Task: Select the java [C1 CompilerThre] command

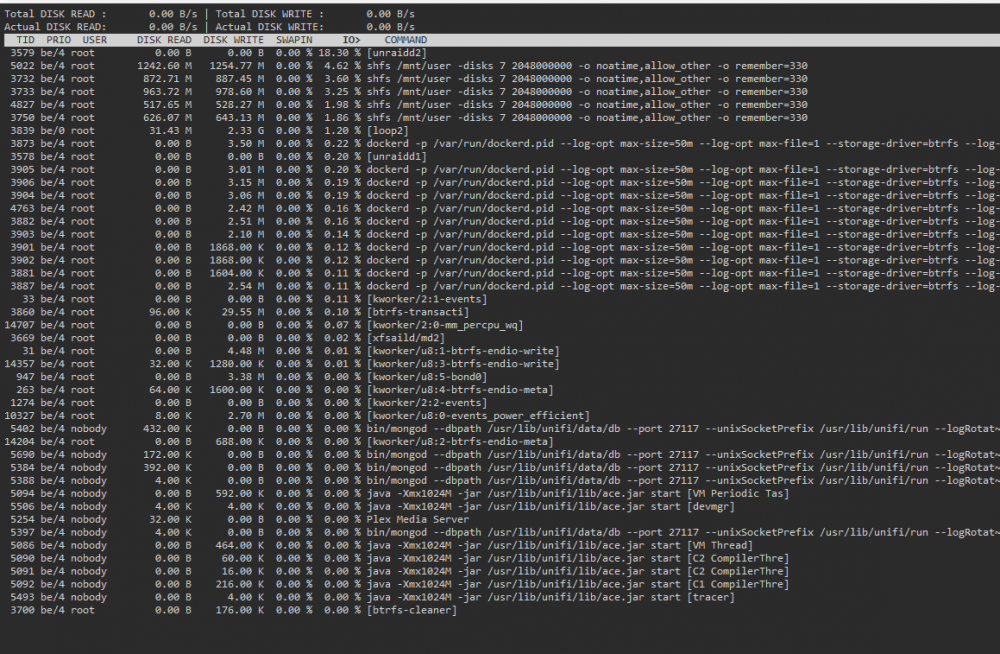Action: (x=578, y=584)
